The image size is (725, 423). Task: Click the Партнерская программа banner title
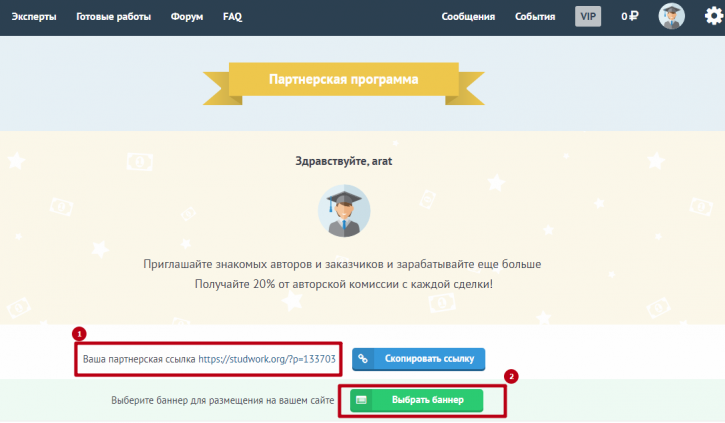click(x=344, y=80)
